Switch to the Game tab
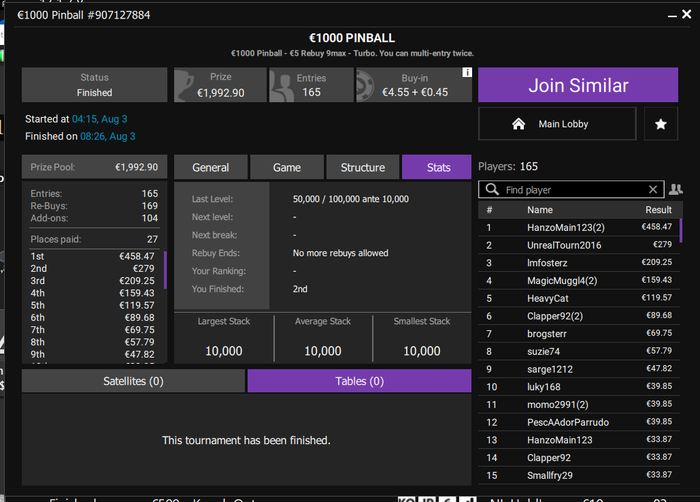The image size is (700, 502). pyautogui.click(x=287, y=167)
